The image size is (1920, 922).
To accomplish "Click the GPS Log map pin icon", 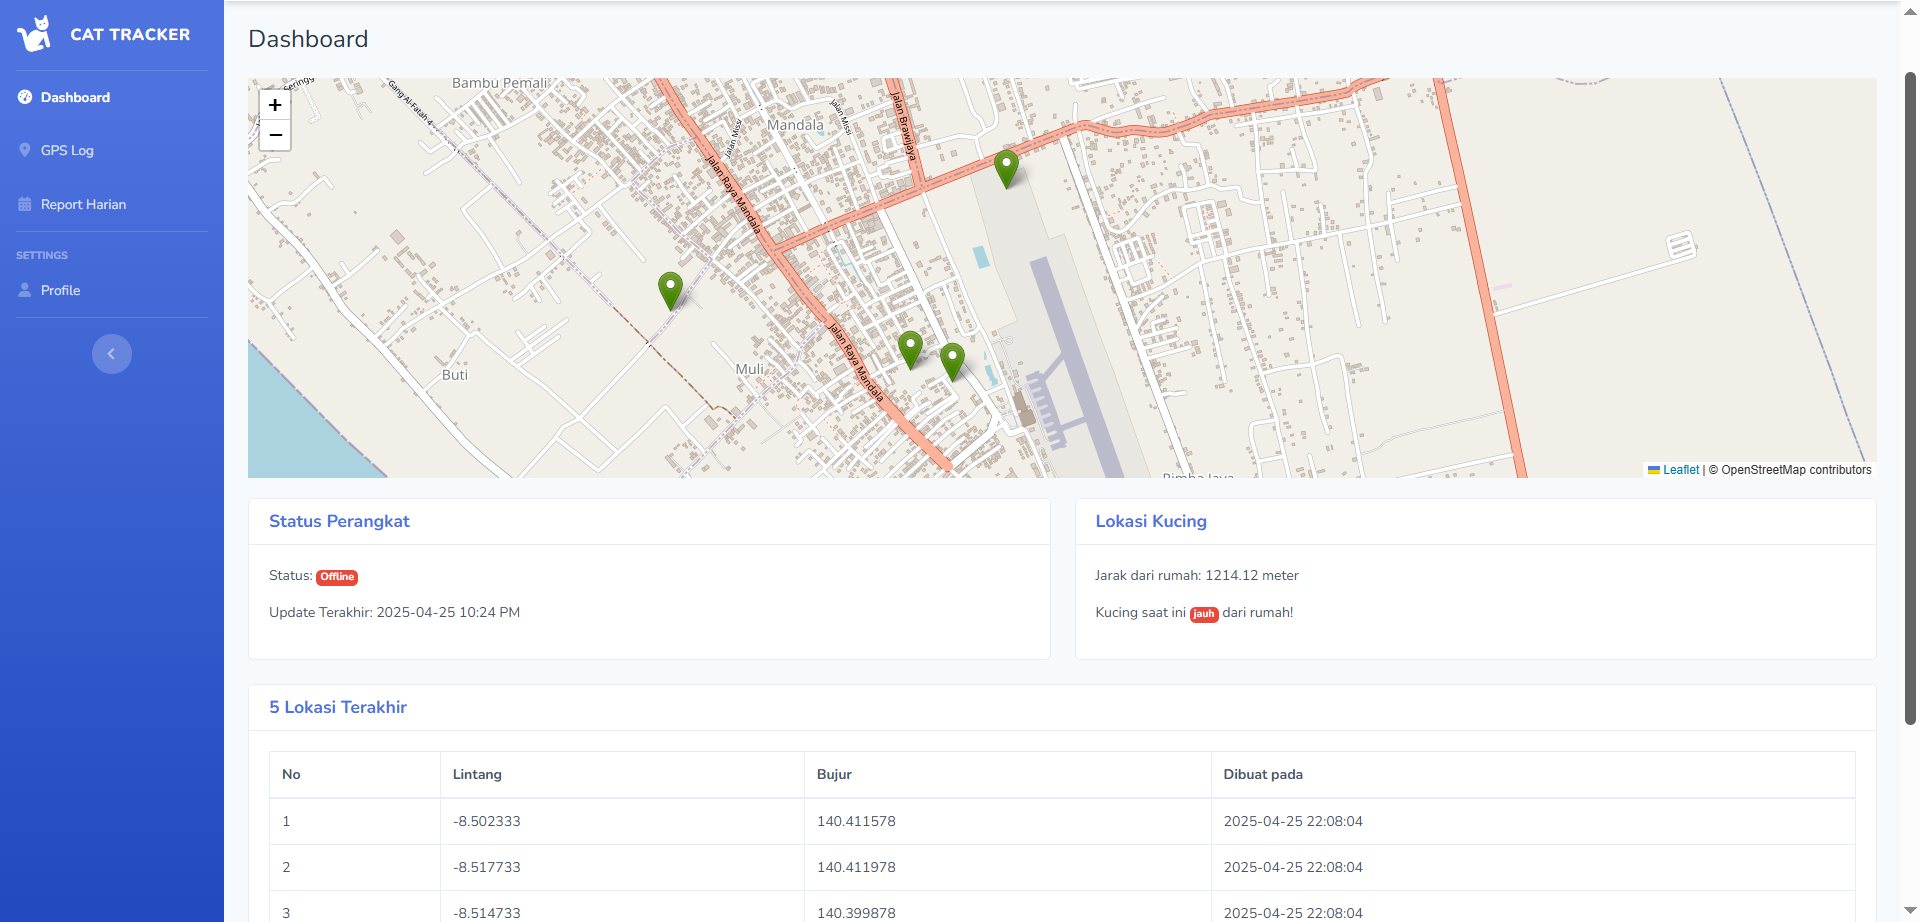I will coord(24,150).
